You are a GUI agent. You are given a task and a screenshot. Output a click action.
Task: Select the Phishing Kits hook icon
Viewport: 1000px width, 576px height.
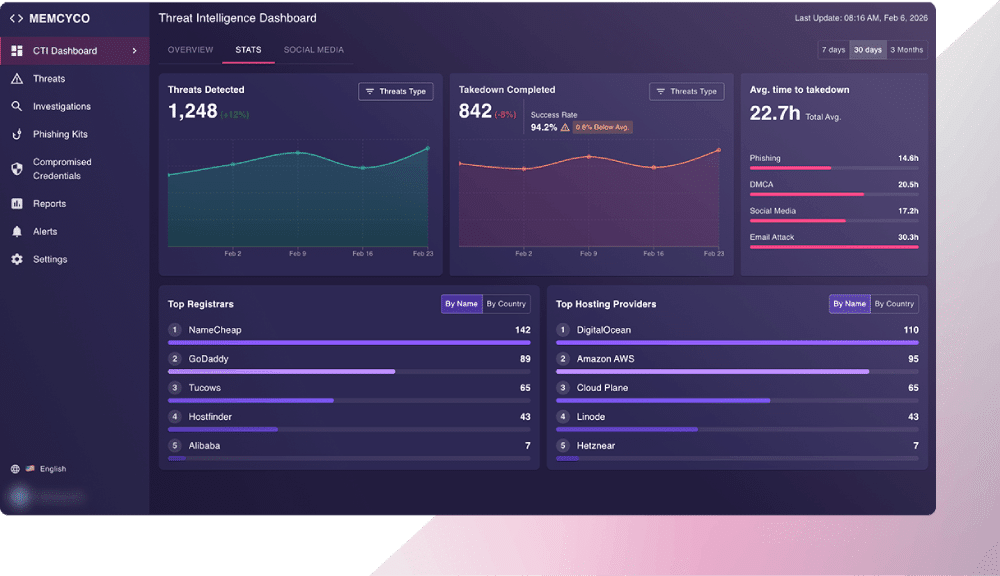17,134
